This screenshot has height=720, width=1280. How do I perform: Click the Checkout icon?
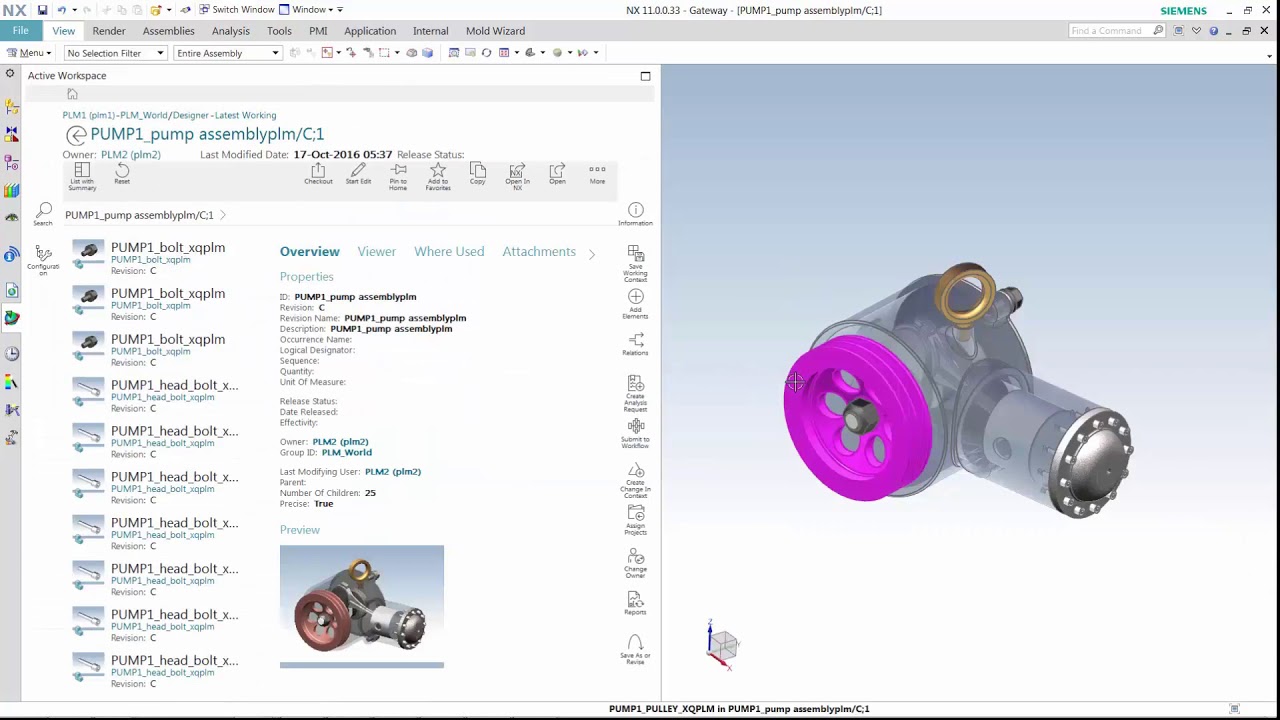tap(318, 174)
